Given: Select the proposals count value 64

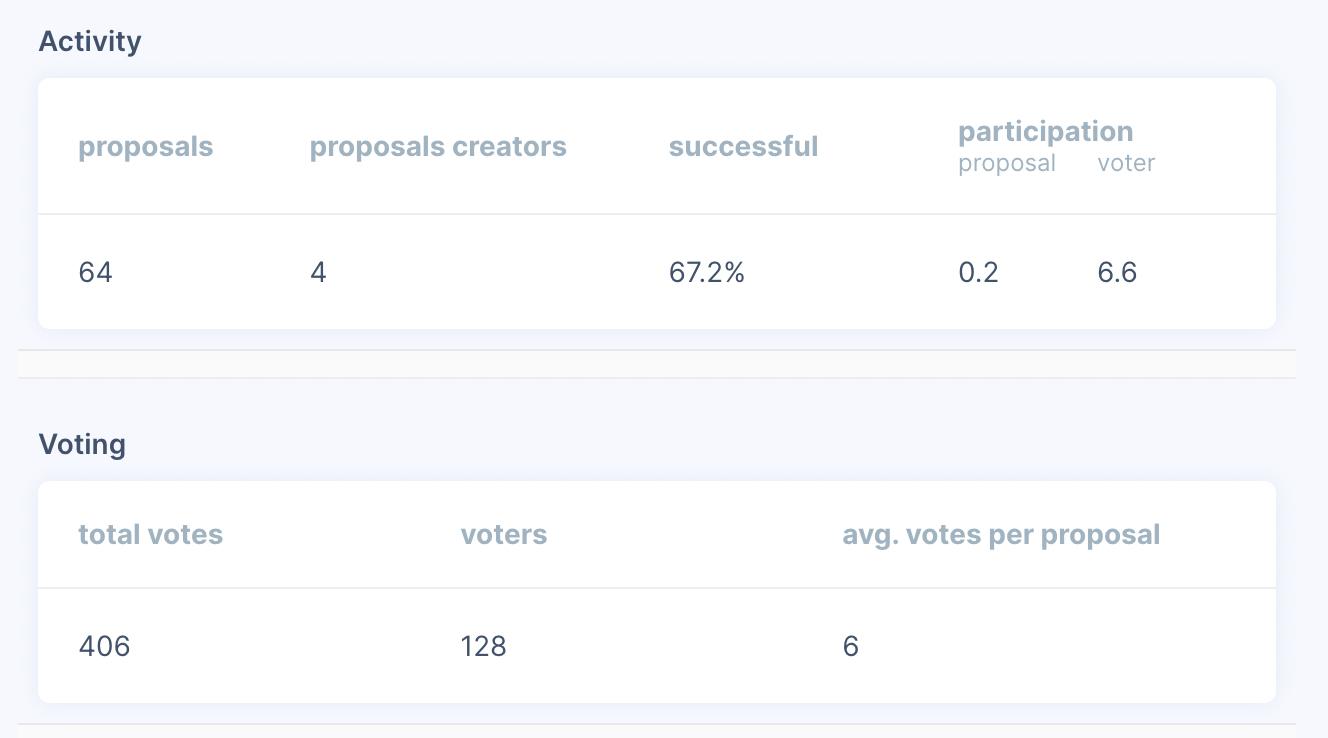Looking at the screenshot, I should point(96,273).
